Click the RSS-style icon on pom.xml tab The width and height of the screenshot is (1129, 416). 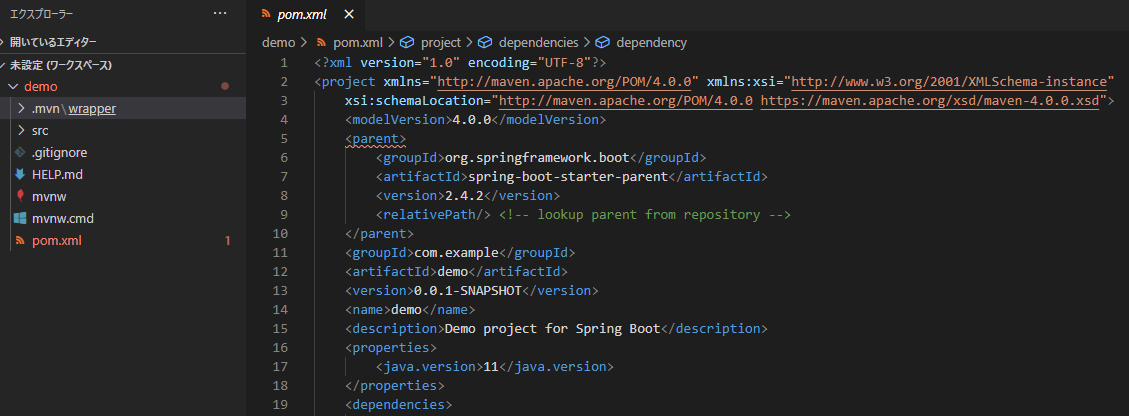point(265,15)
